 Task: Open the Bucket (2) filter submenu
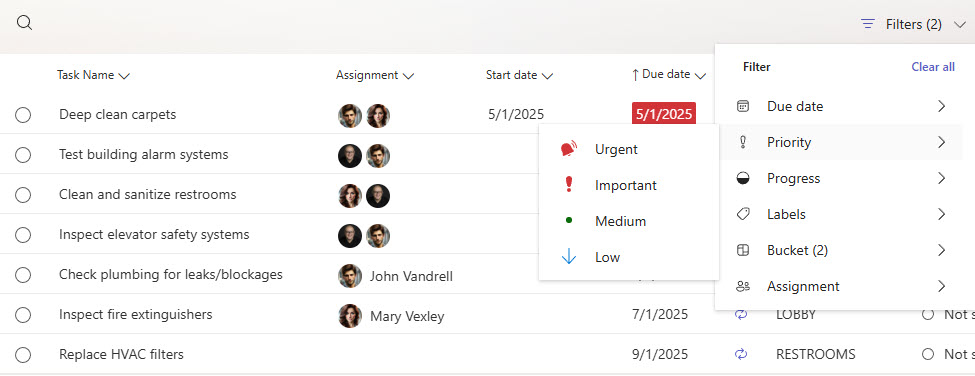(841, 250)
